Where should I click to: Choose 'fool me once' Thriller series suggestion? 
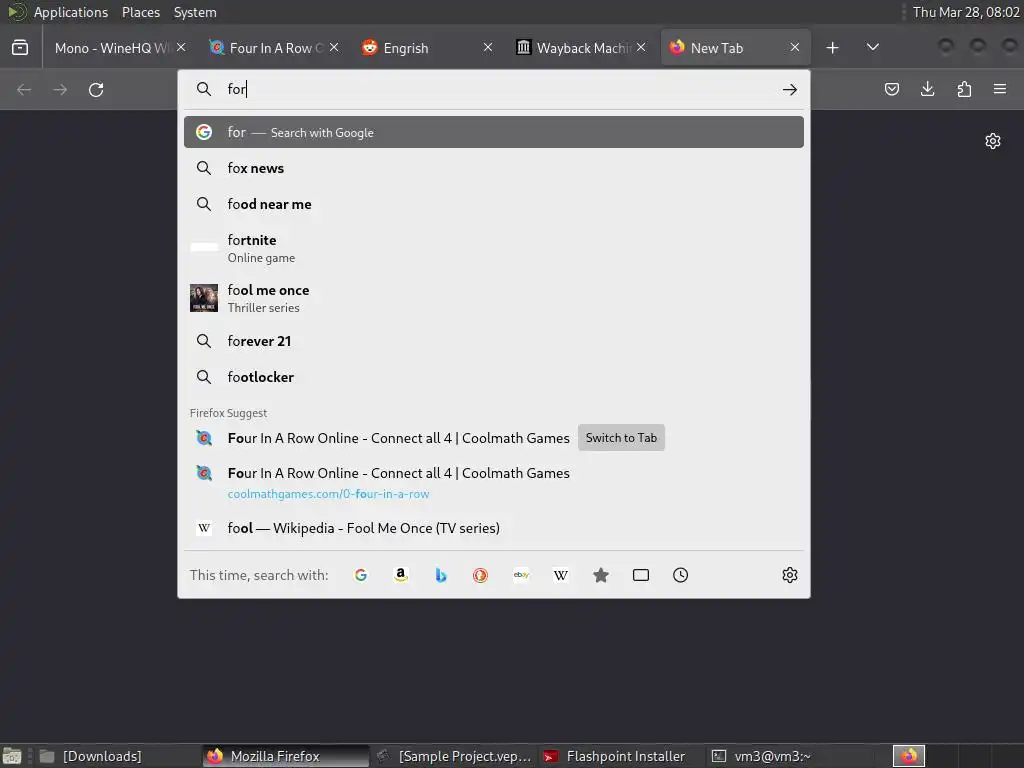(x=494, y=298)
